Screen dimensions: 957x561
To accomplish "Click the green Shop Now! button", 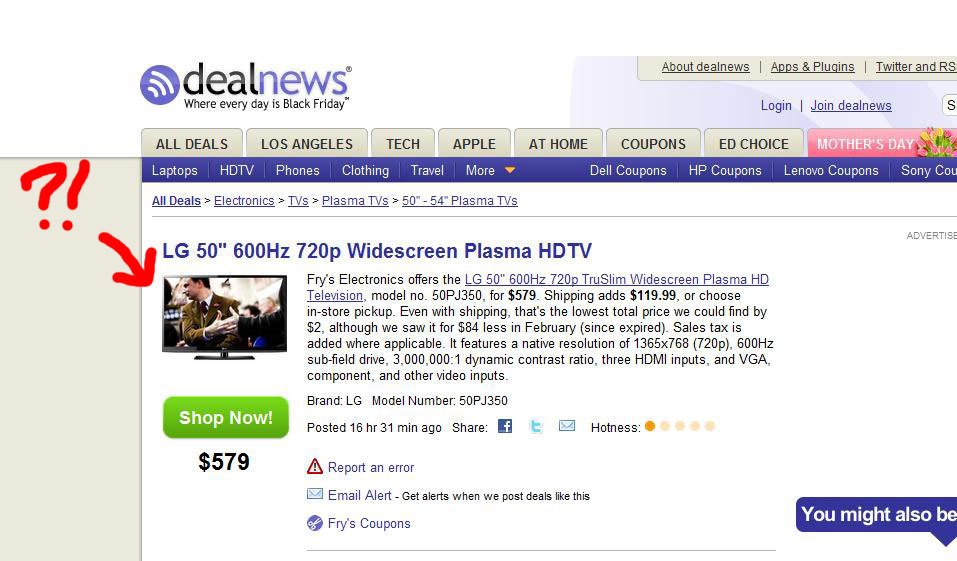I will click(x=226, y=418).
